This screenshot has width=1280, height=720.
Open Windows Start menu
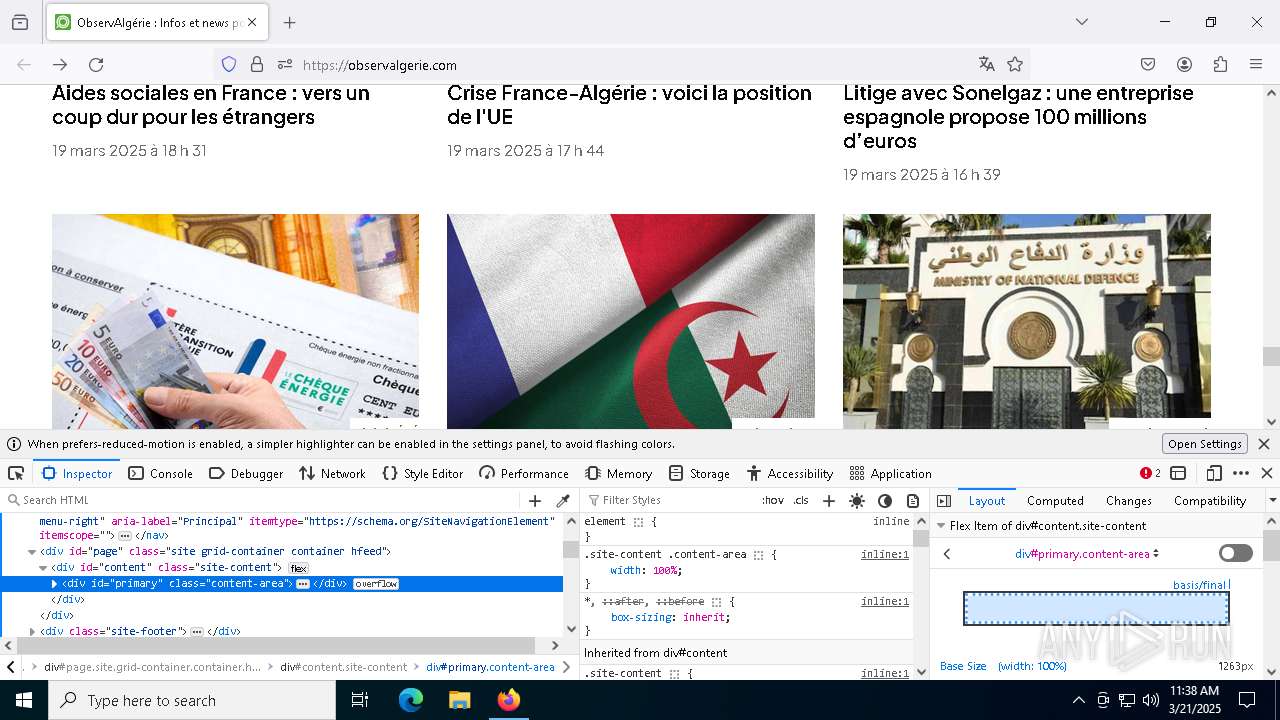[x=24, y=700]
